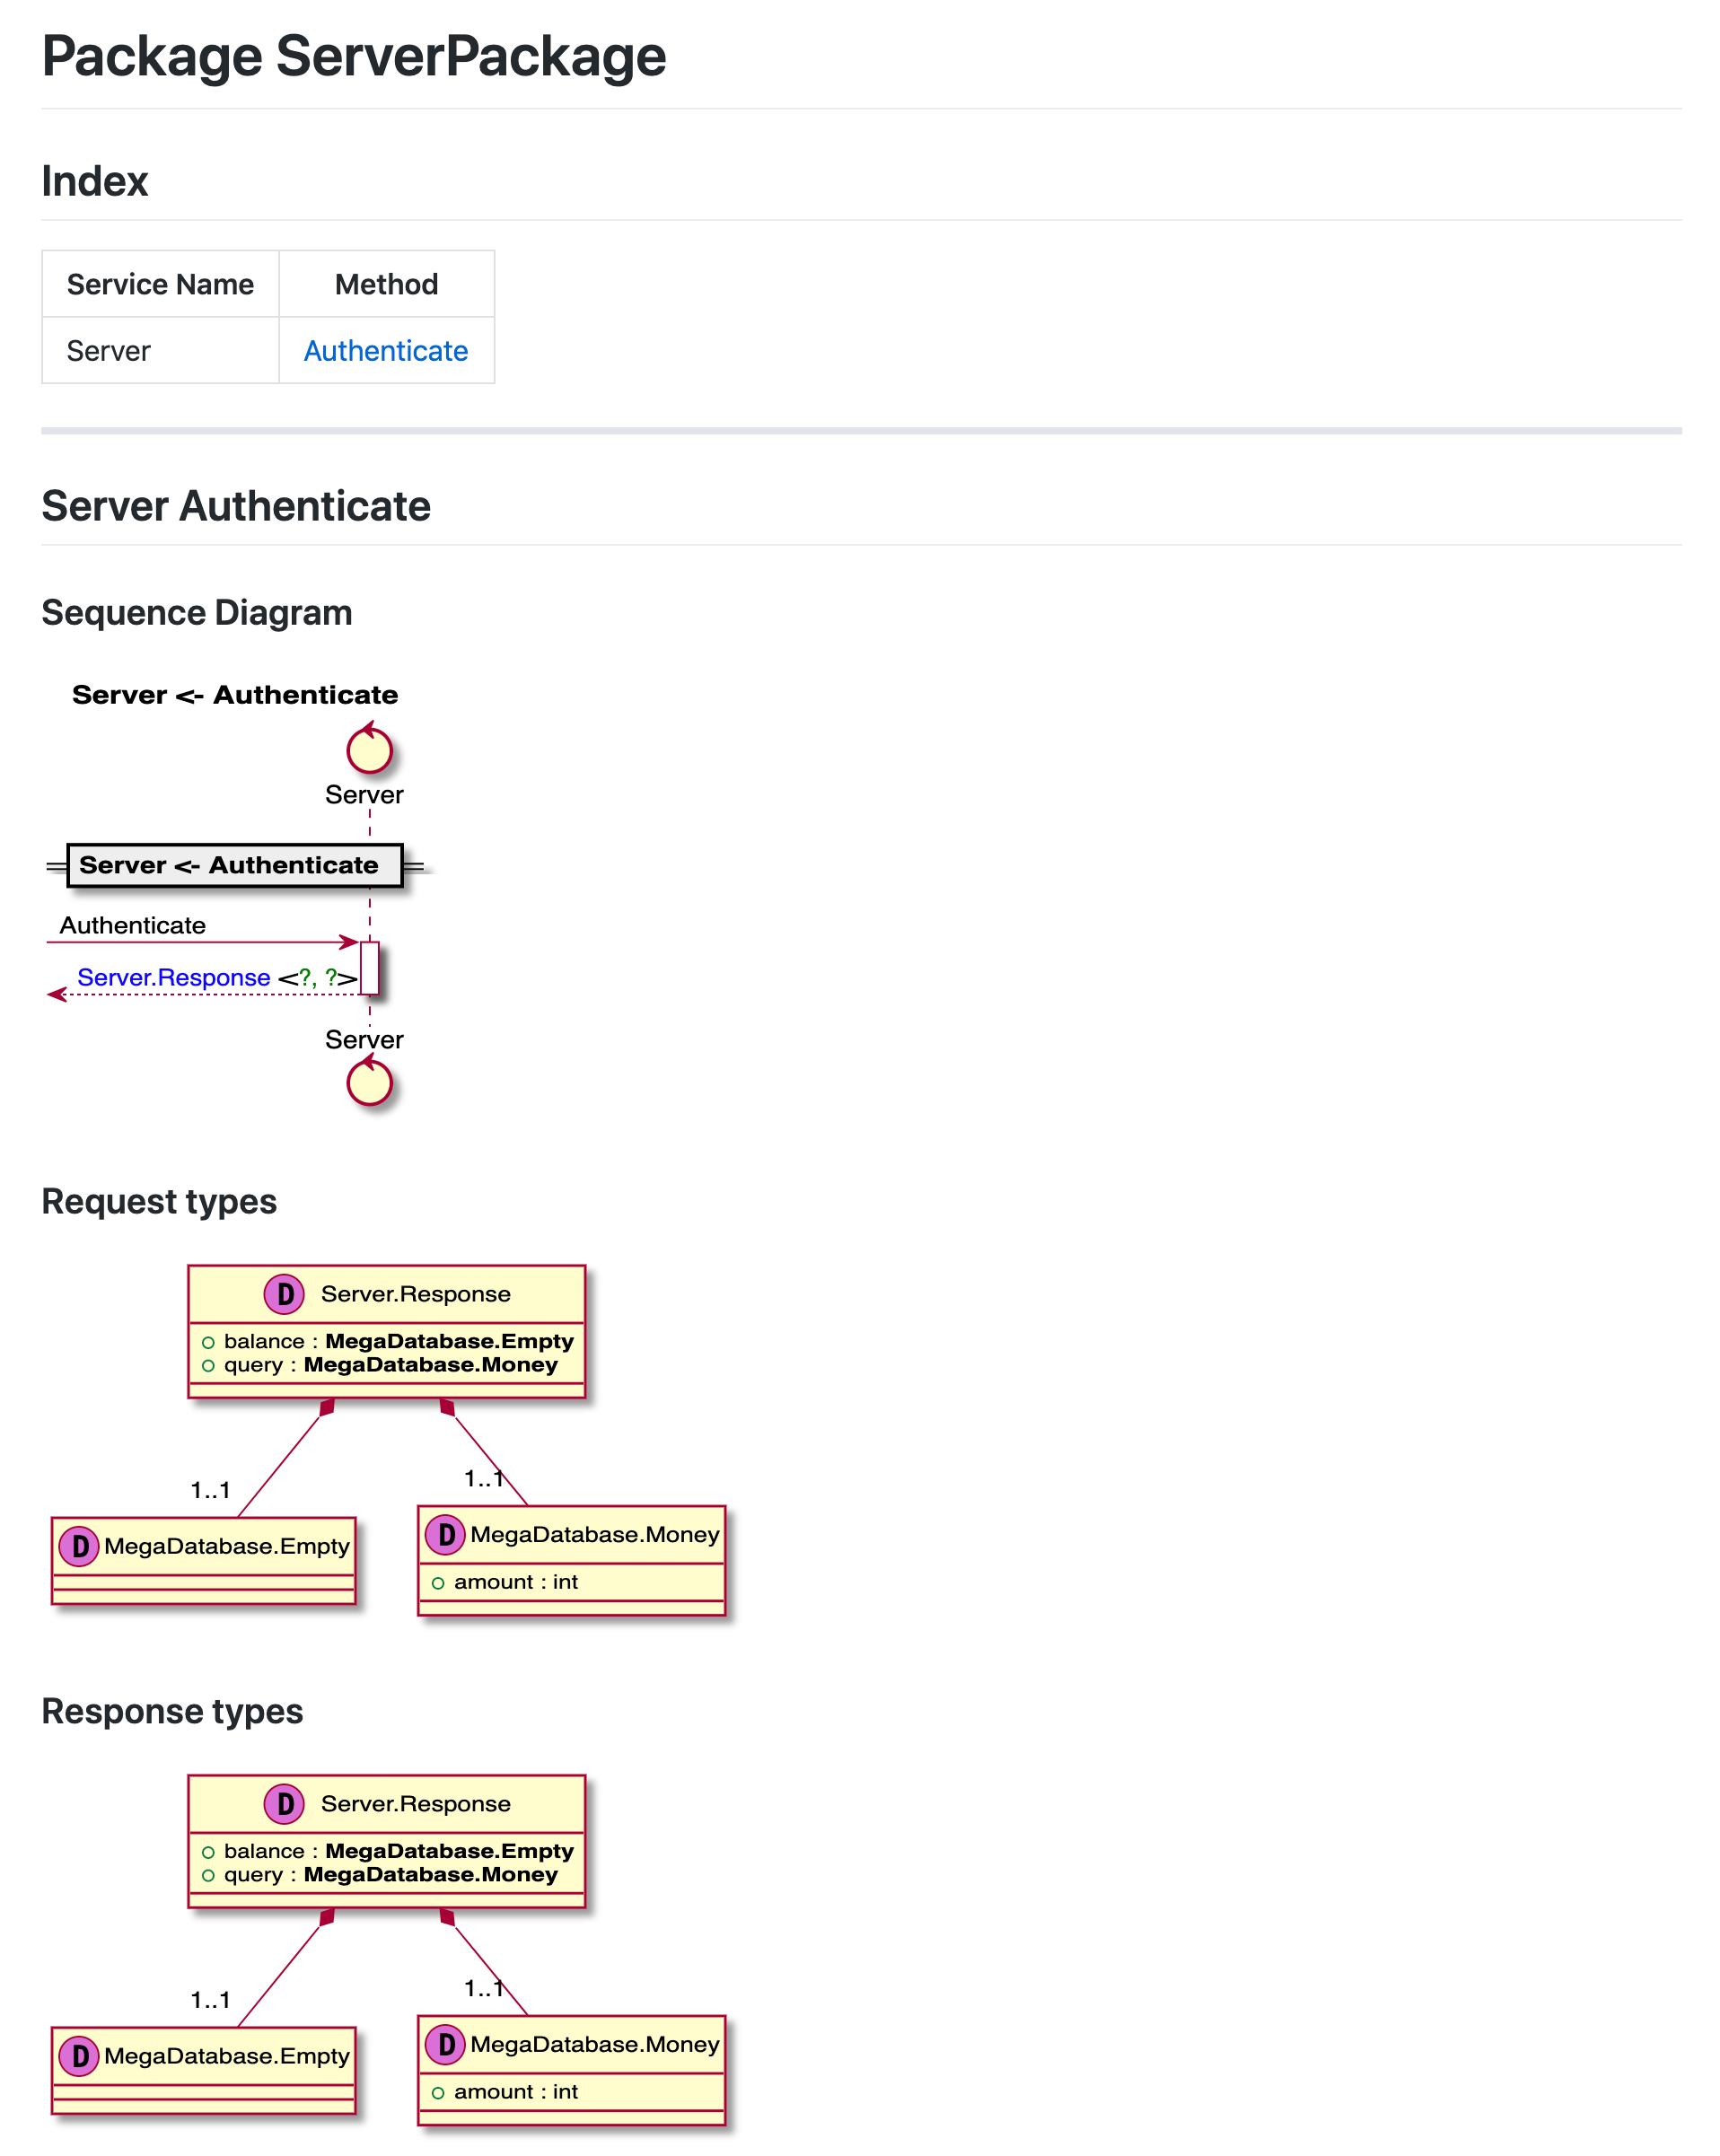This screenshot has width=1720, height=2156.
Task: Click the '<?, ?>' text in sequence diagram
Action: [x=317, y=978]
